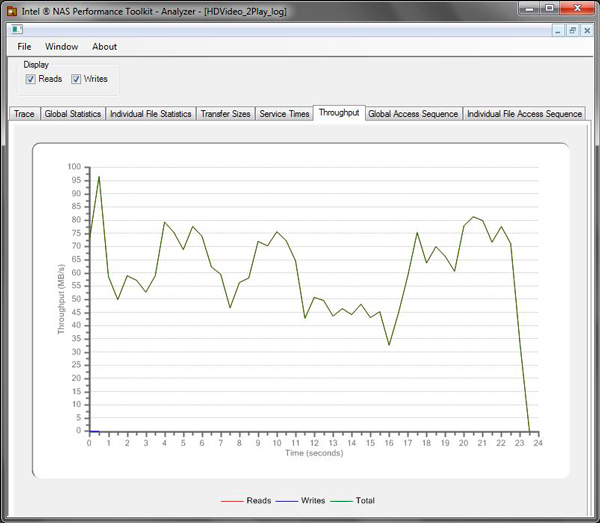
Task: Switch to the Global Statistics tab
Action: [73, 114]
